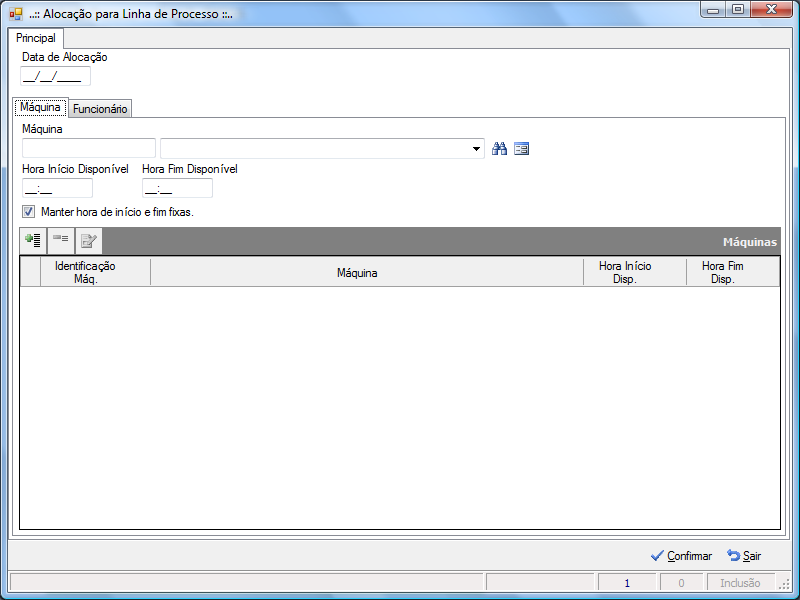Screen dimensions: 800x600
Task: Remove a row from the Máquinas grid
Action: (x=61, y=240)
